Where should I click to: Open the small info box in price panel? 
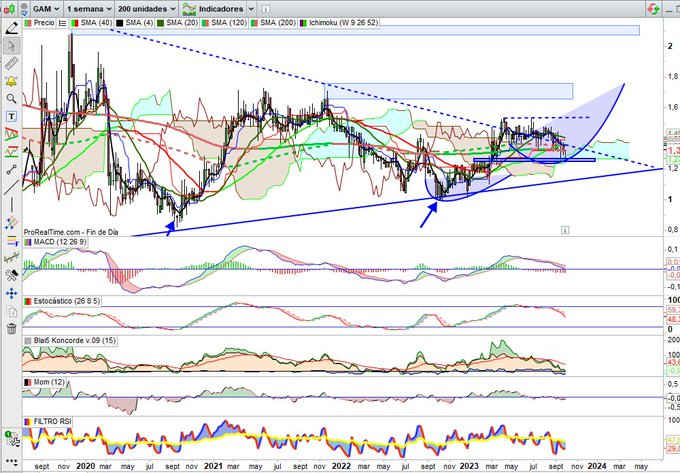point(565,230)
